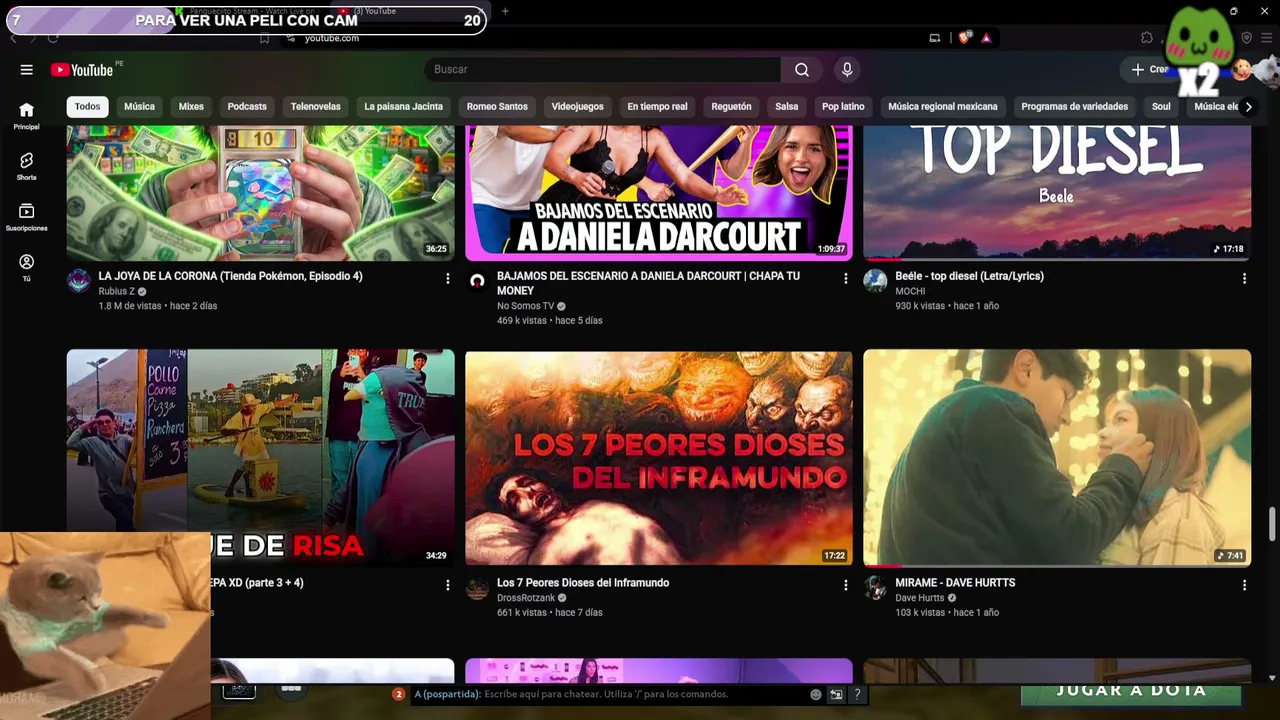Open options for MIRAME - DAVE HURTTS video
The width and height of the screenshot is (1280, 720).
coord(1244,585)
